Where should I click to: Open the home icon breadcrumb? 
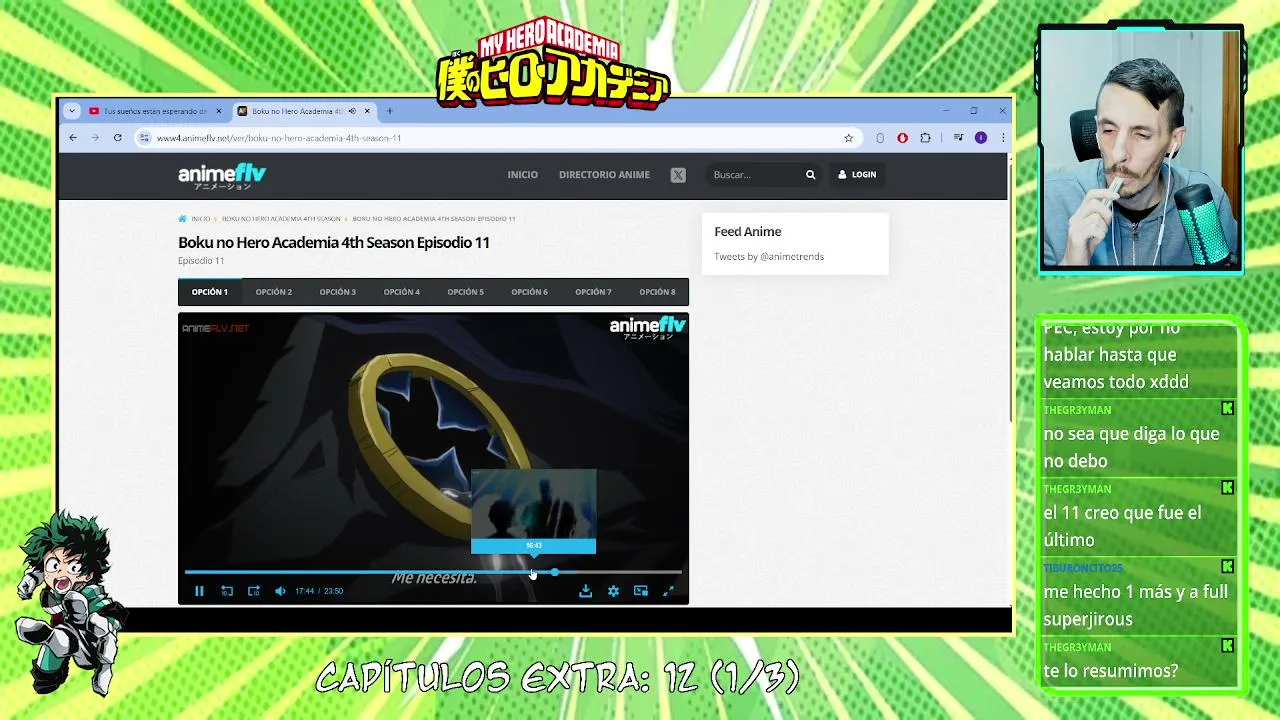coord(182,219)
